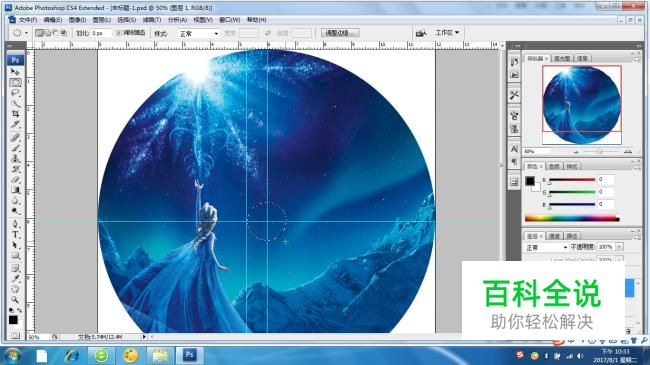The height and width of the screenshot is (365, 650).
Task: Toggle the anti-alias checkbox in options bar
Action: [x=119, y=33]
